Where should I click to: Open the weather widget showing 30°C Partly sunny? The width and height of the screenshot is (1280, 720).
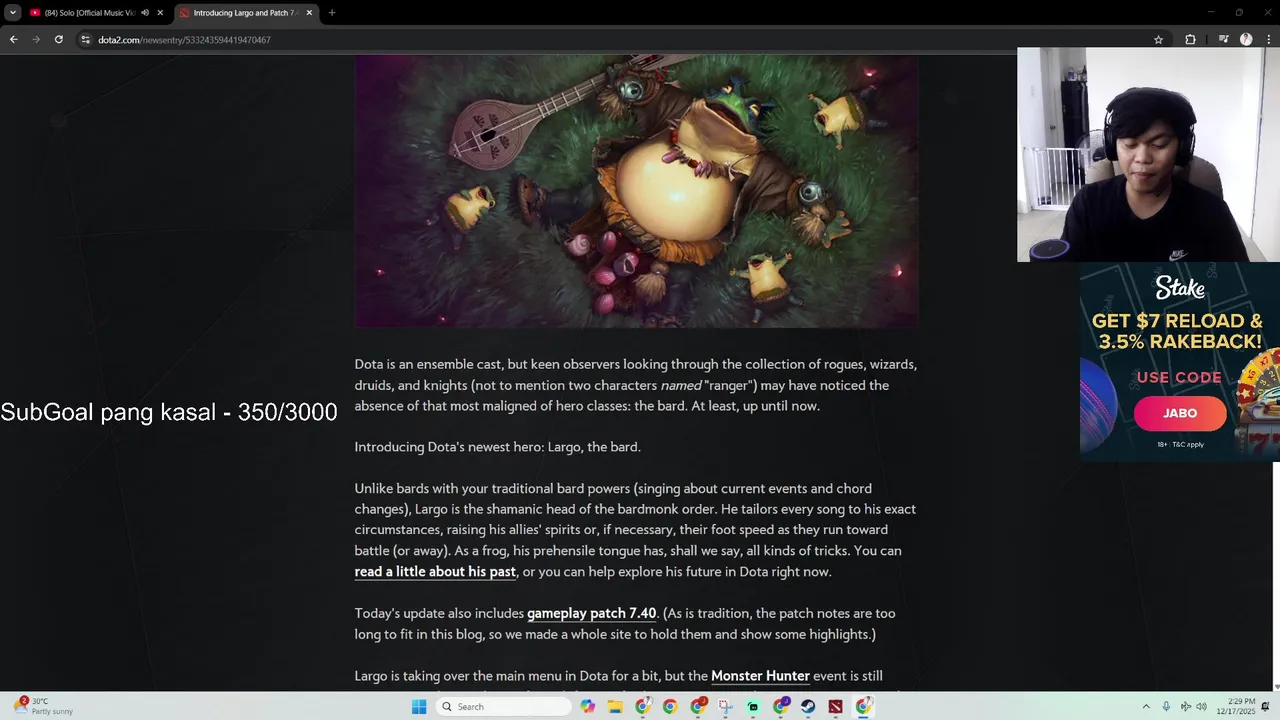(42, 706)
